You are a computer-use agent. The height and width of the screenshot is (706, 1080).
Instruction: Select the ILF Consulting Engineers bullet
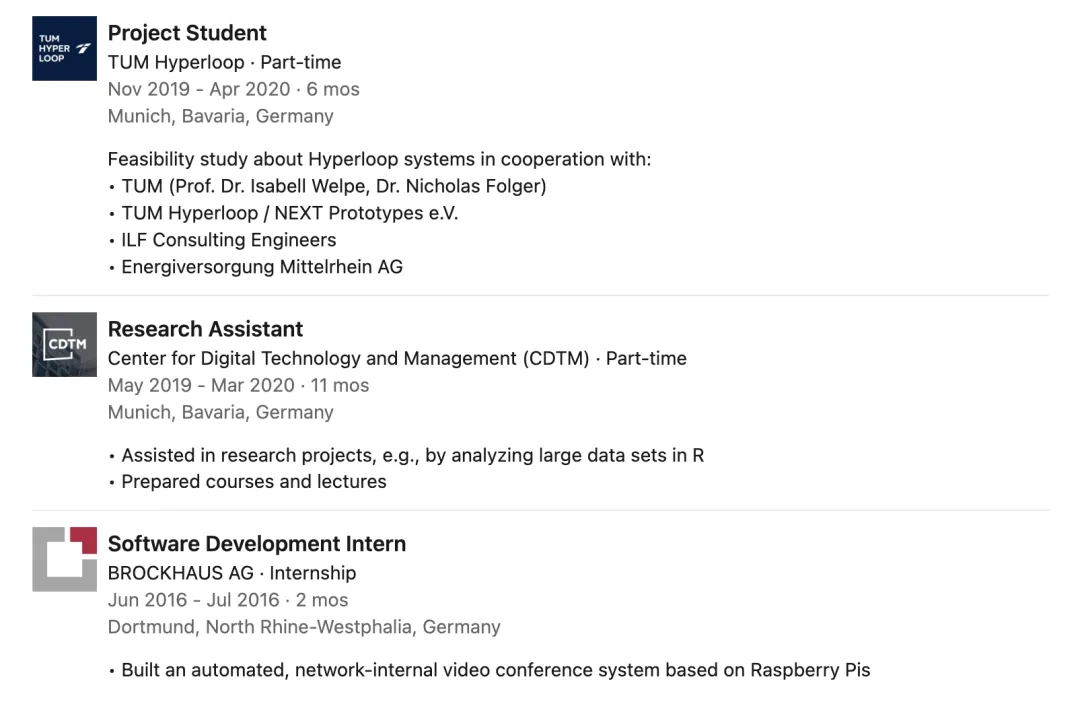pyautogui.click(x=229, y=240)
